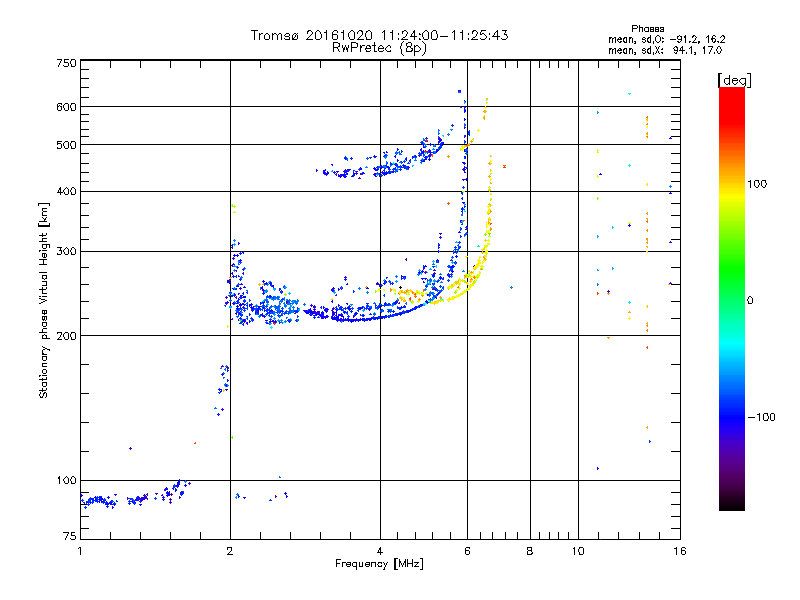Click the y-axis tick label '400'
Screen dimensions: 800x600
click(x=66, y=192)
